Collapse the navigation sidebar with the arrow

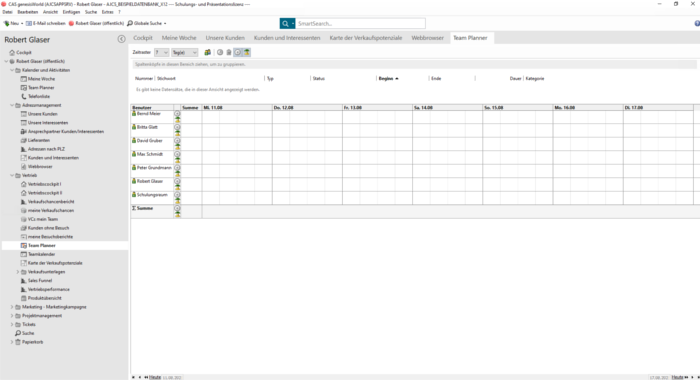click(121, 39)
